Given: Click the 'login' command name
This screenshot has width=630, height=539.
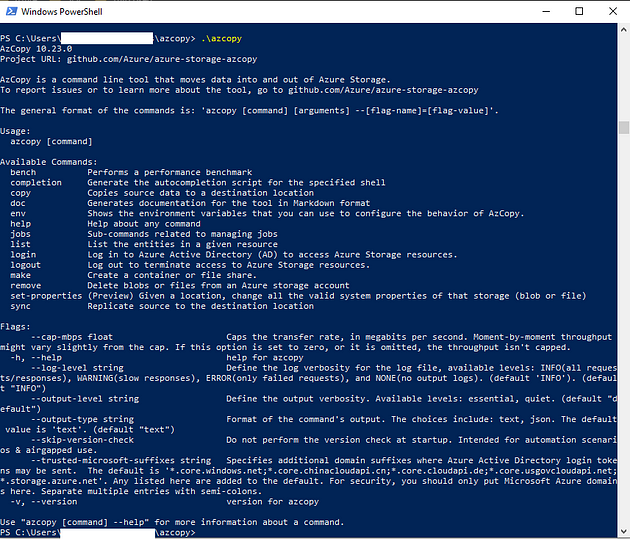Looking at the screenshot, I should [x=23, y=255].
